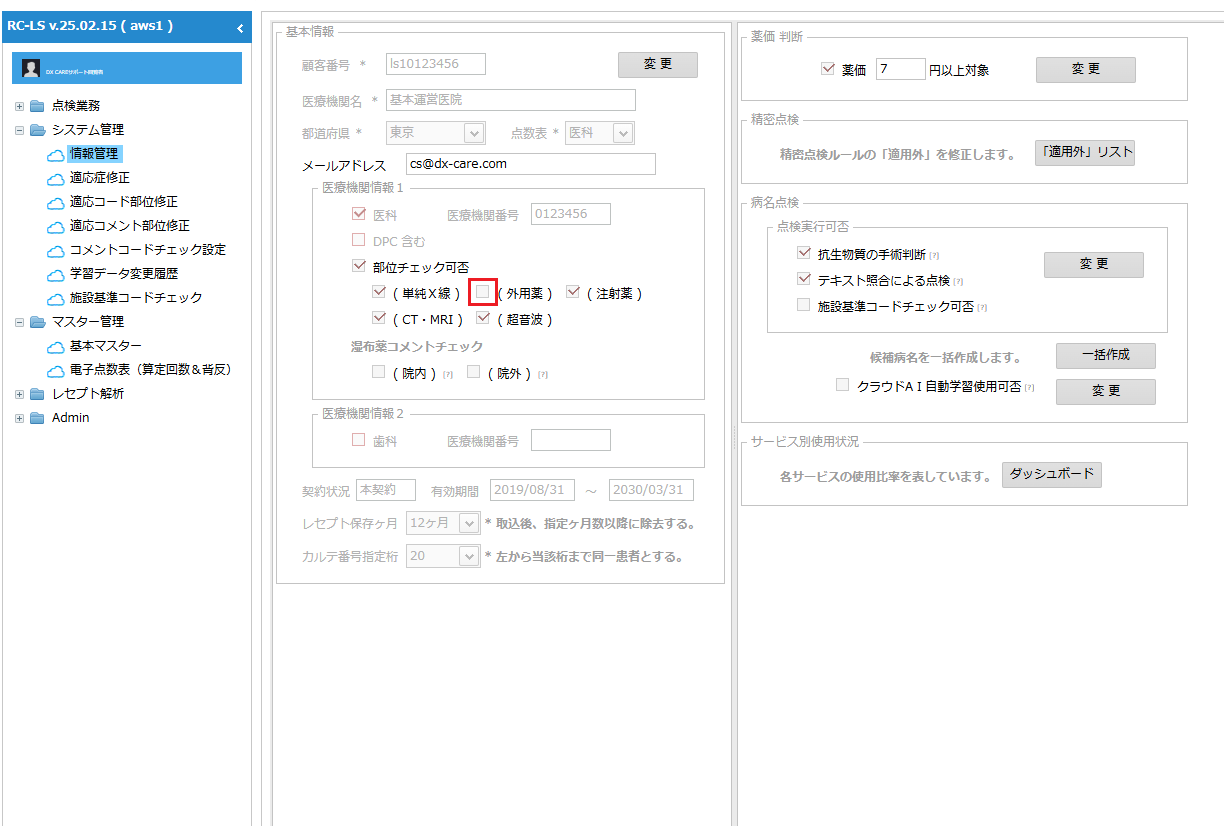Click the folder icon beside システム管理

pyautogui.click(x=37, y=130)
